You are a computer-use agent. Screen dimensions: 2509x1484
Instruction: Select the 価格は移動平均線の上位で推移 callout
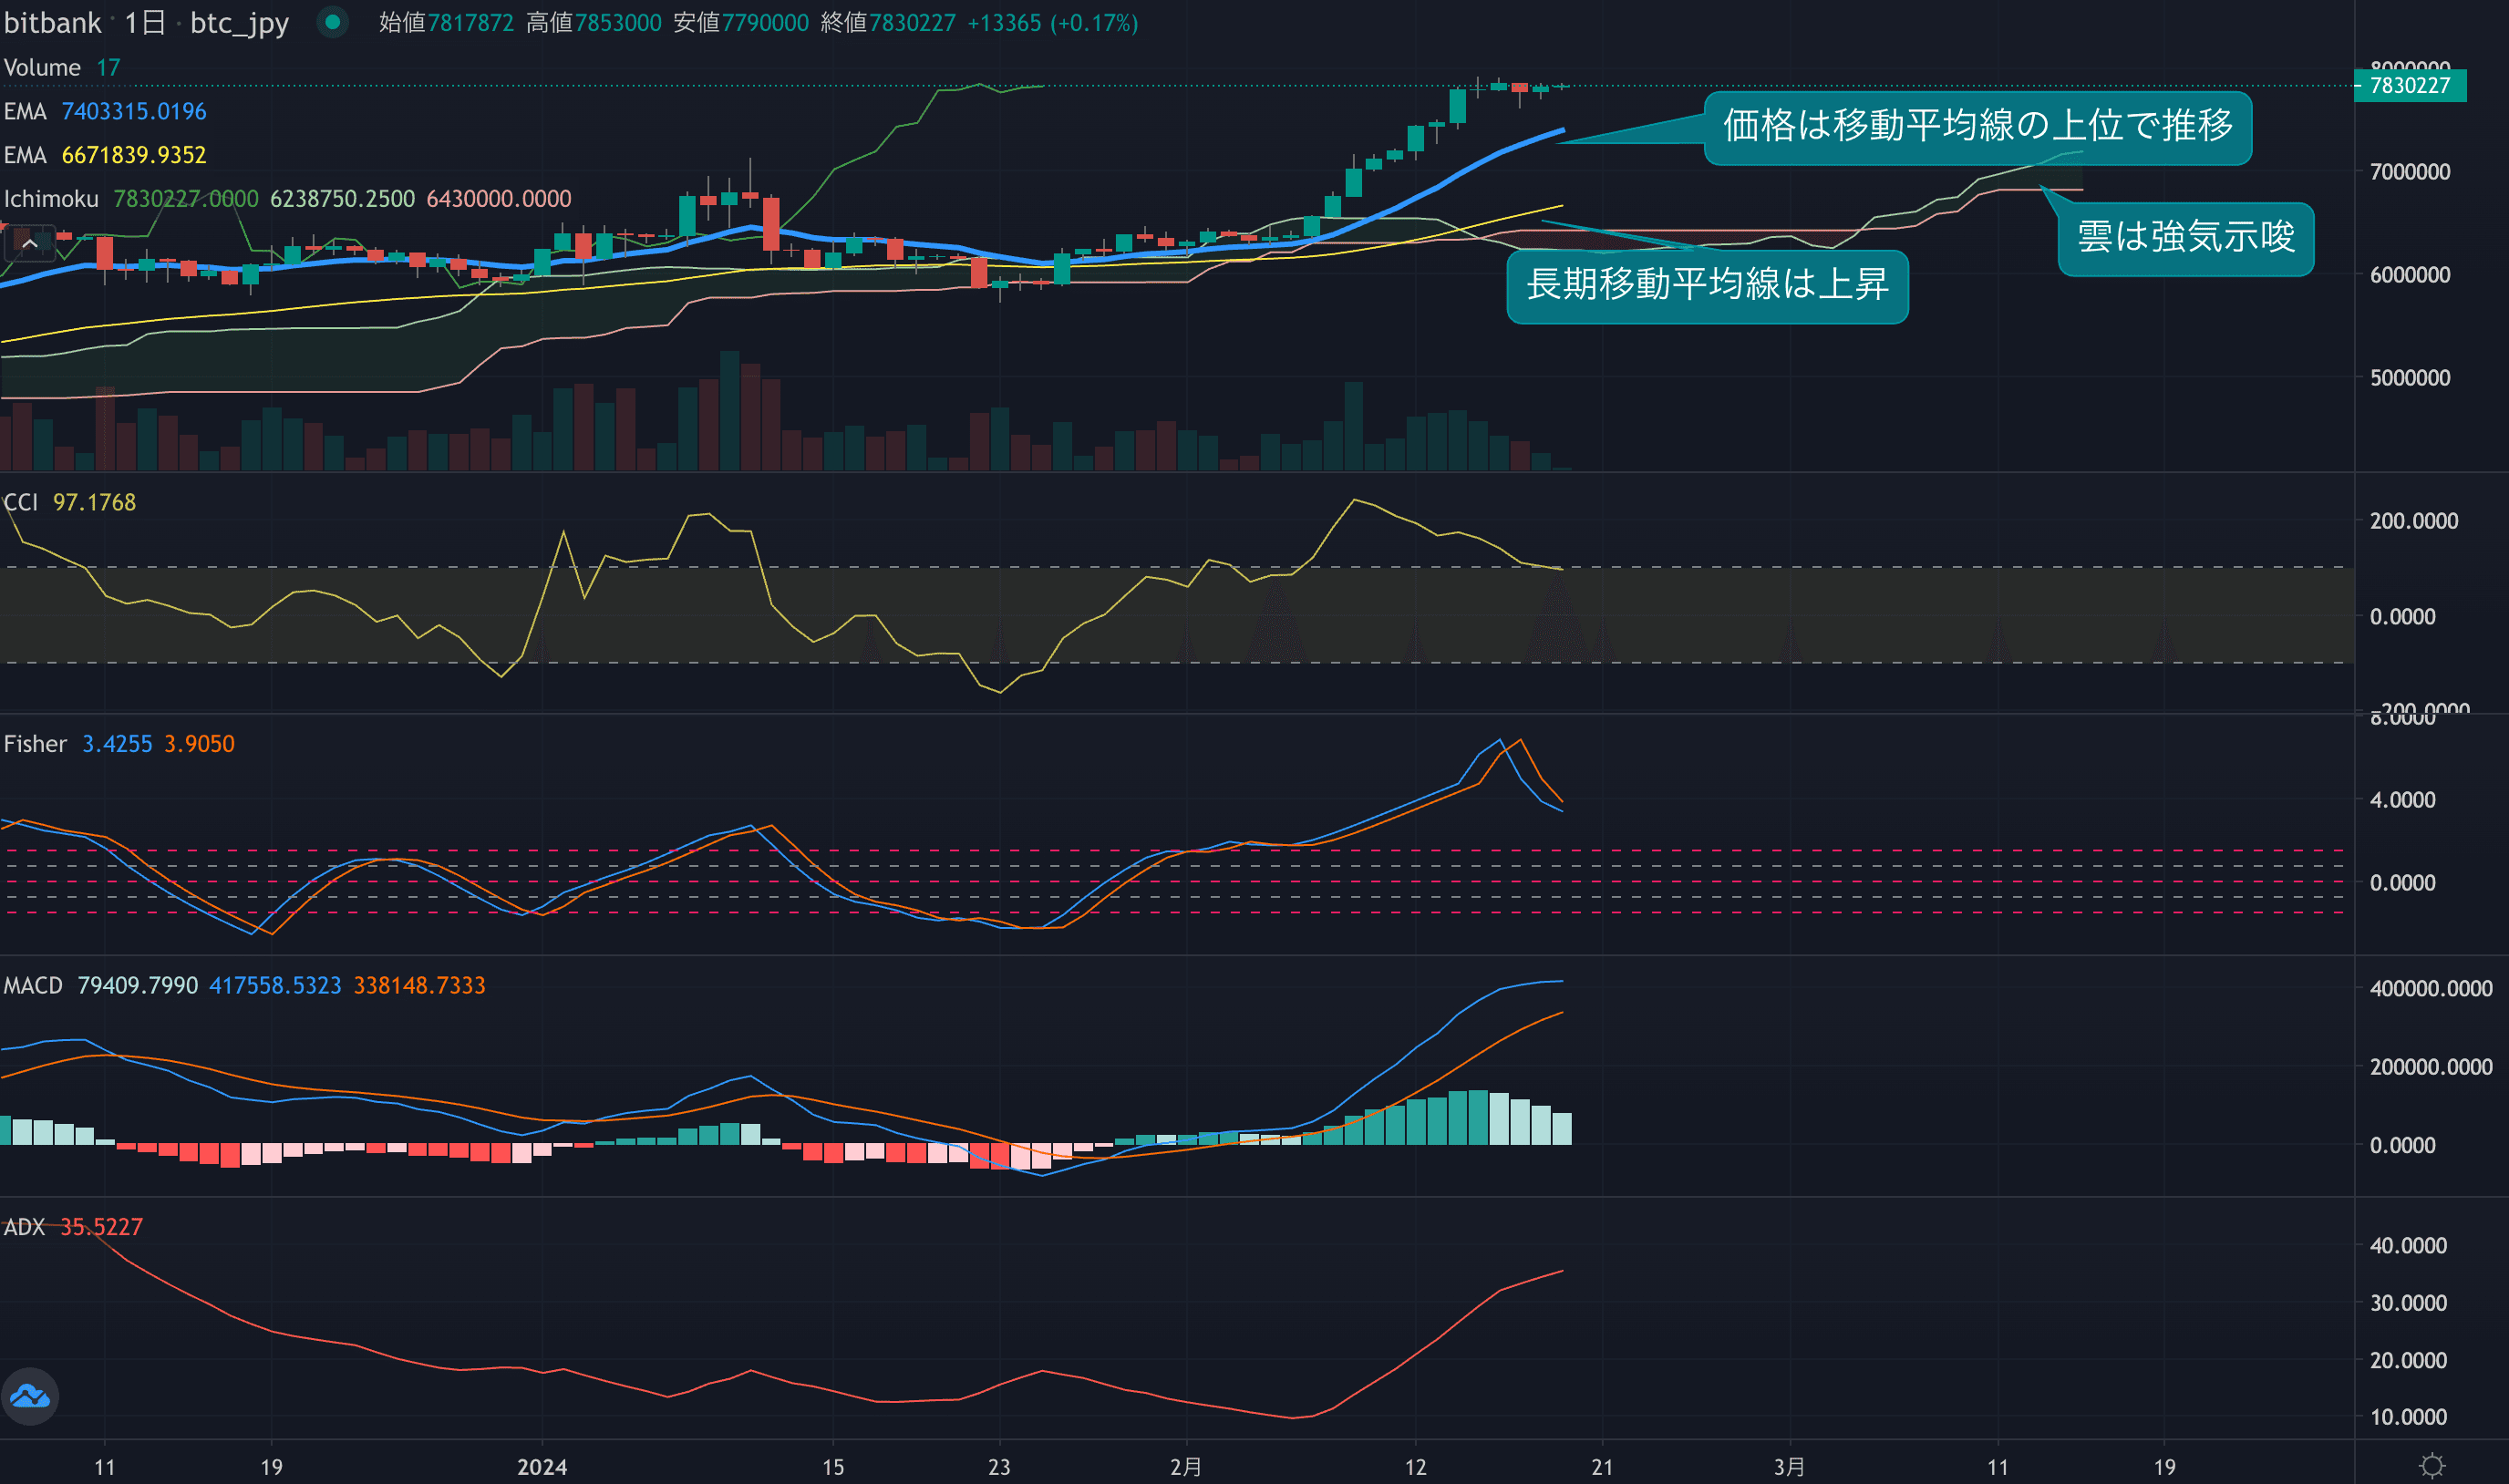click(1977, 127)
